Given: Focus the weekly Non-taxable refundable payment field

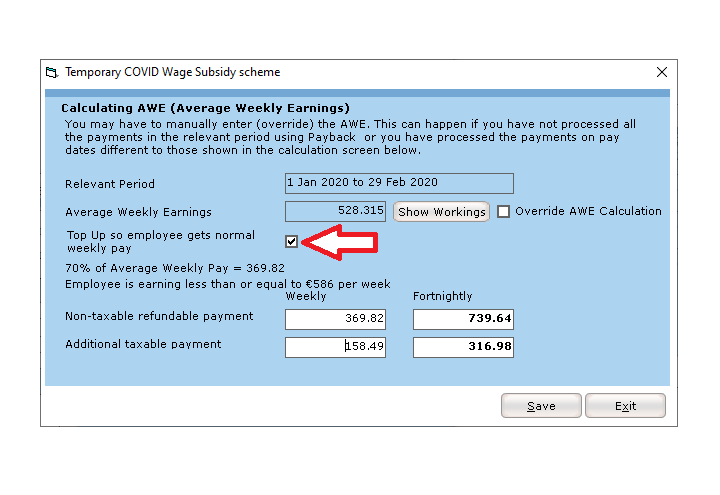Looking at the screenshot, I should click(335, 319).
